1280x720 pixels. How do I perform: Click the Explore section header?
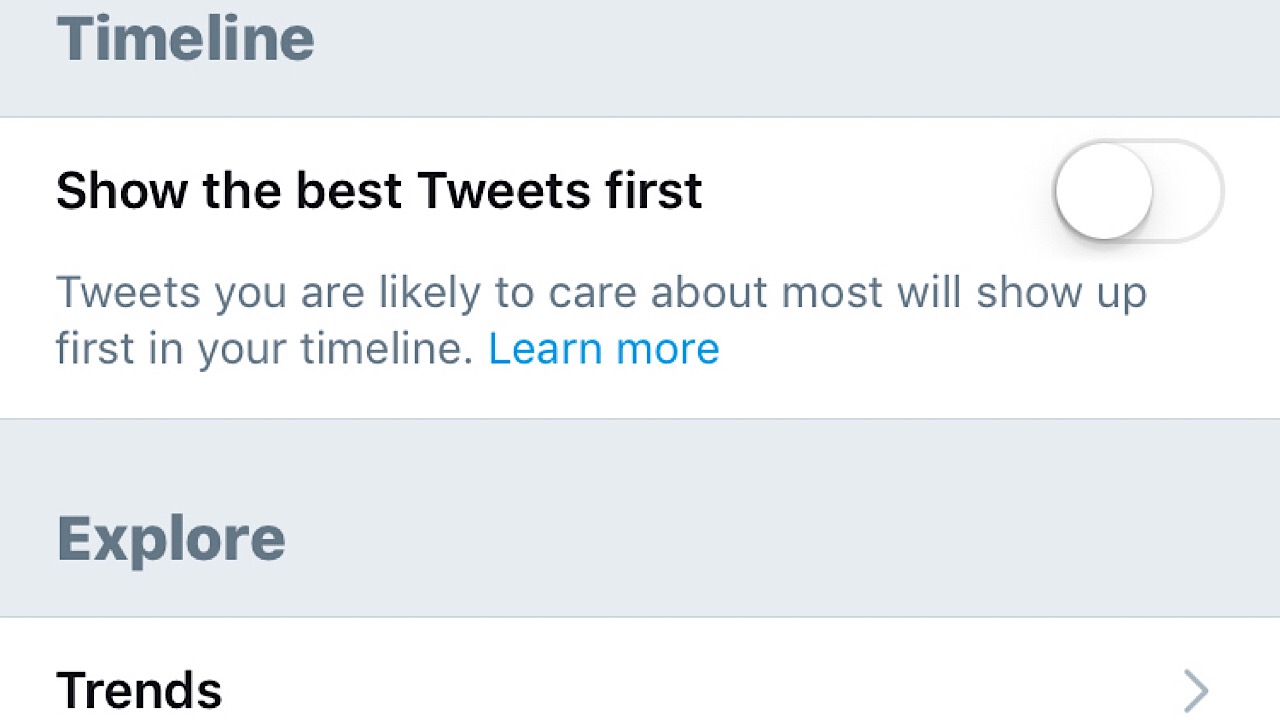click(x=171, y=538)
